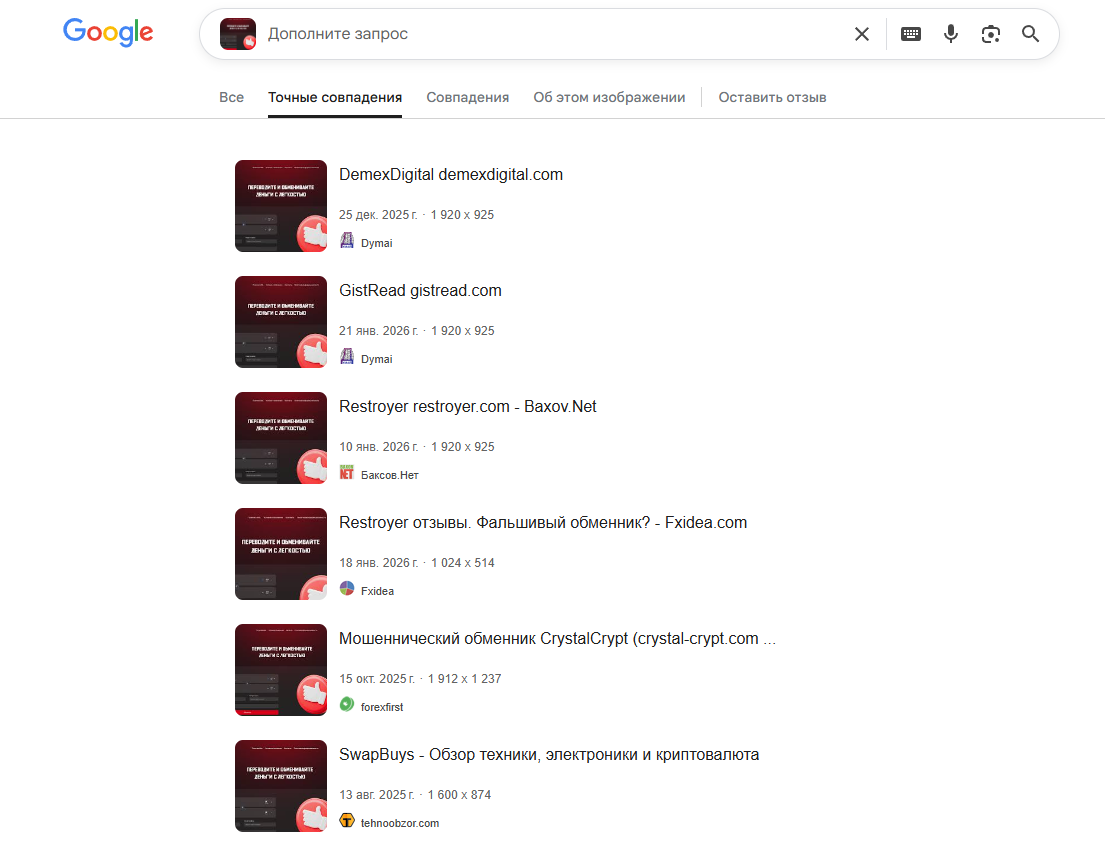Click the forexfirst favicon icon
This screenshot has width=1105, height=848.
pos(347,704)
